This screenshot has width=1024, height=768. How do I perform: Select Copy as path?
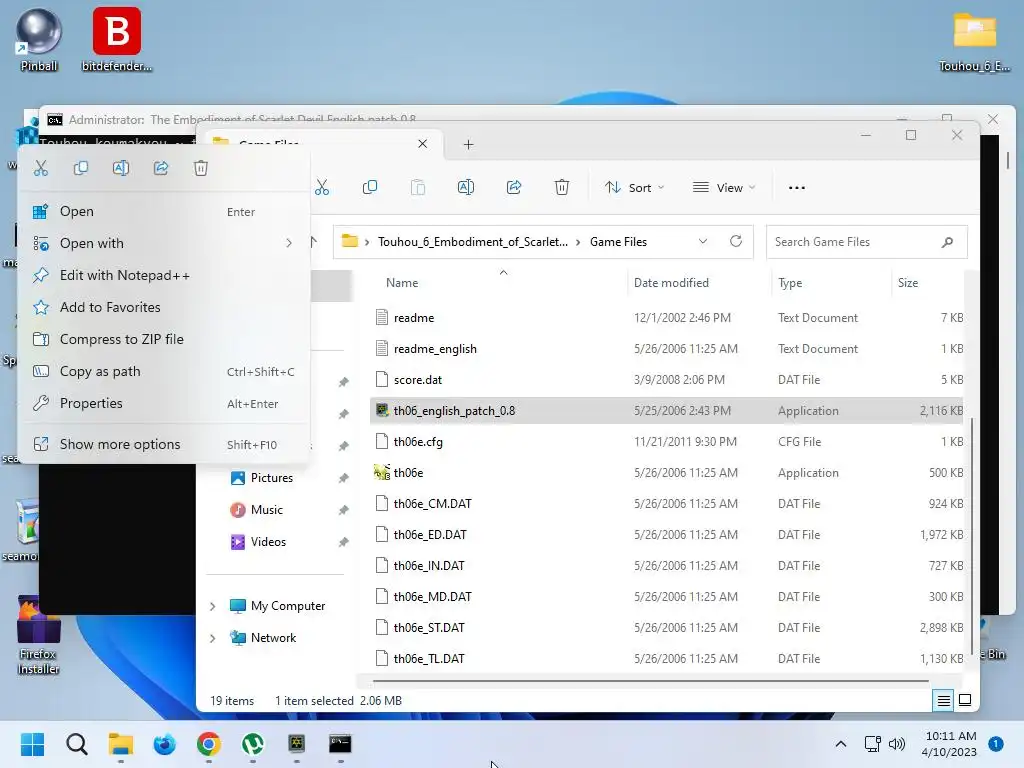[164, 372]
